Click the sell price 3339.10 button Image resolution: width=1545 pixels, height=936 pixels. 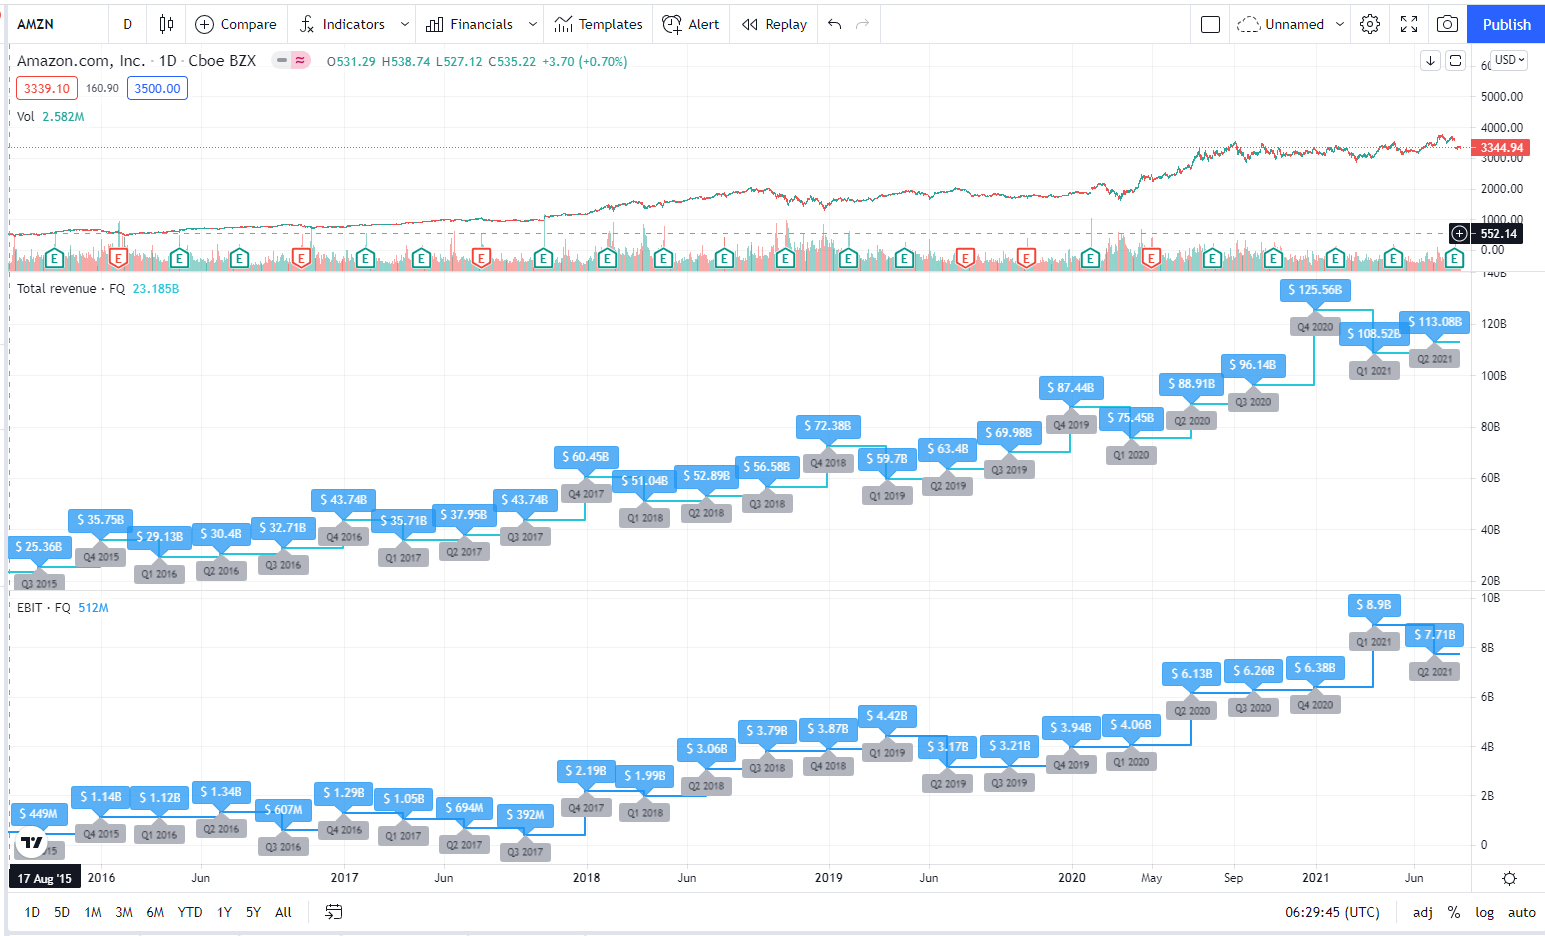(47, 88)
